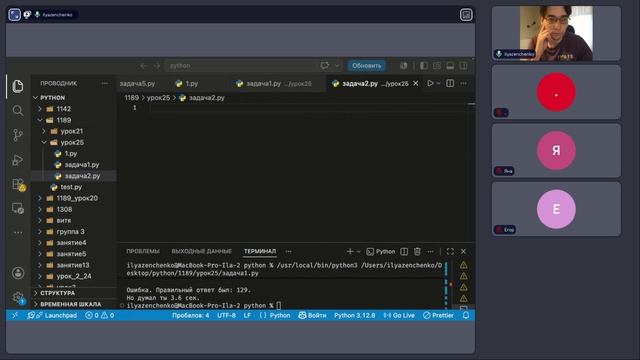Open Explorer panel more actions

[105, 83]
